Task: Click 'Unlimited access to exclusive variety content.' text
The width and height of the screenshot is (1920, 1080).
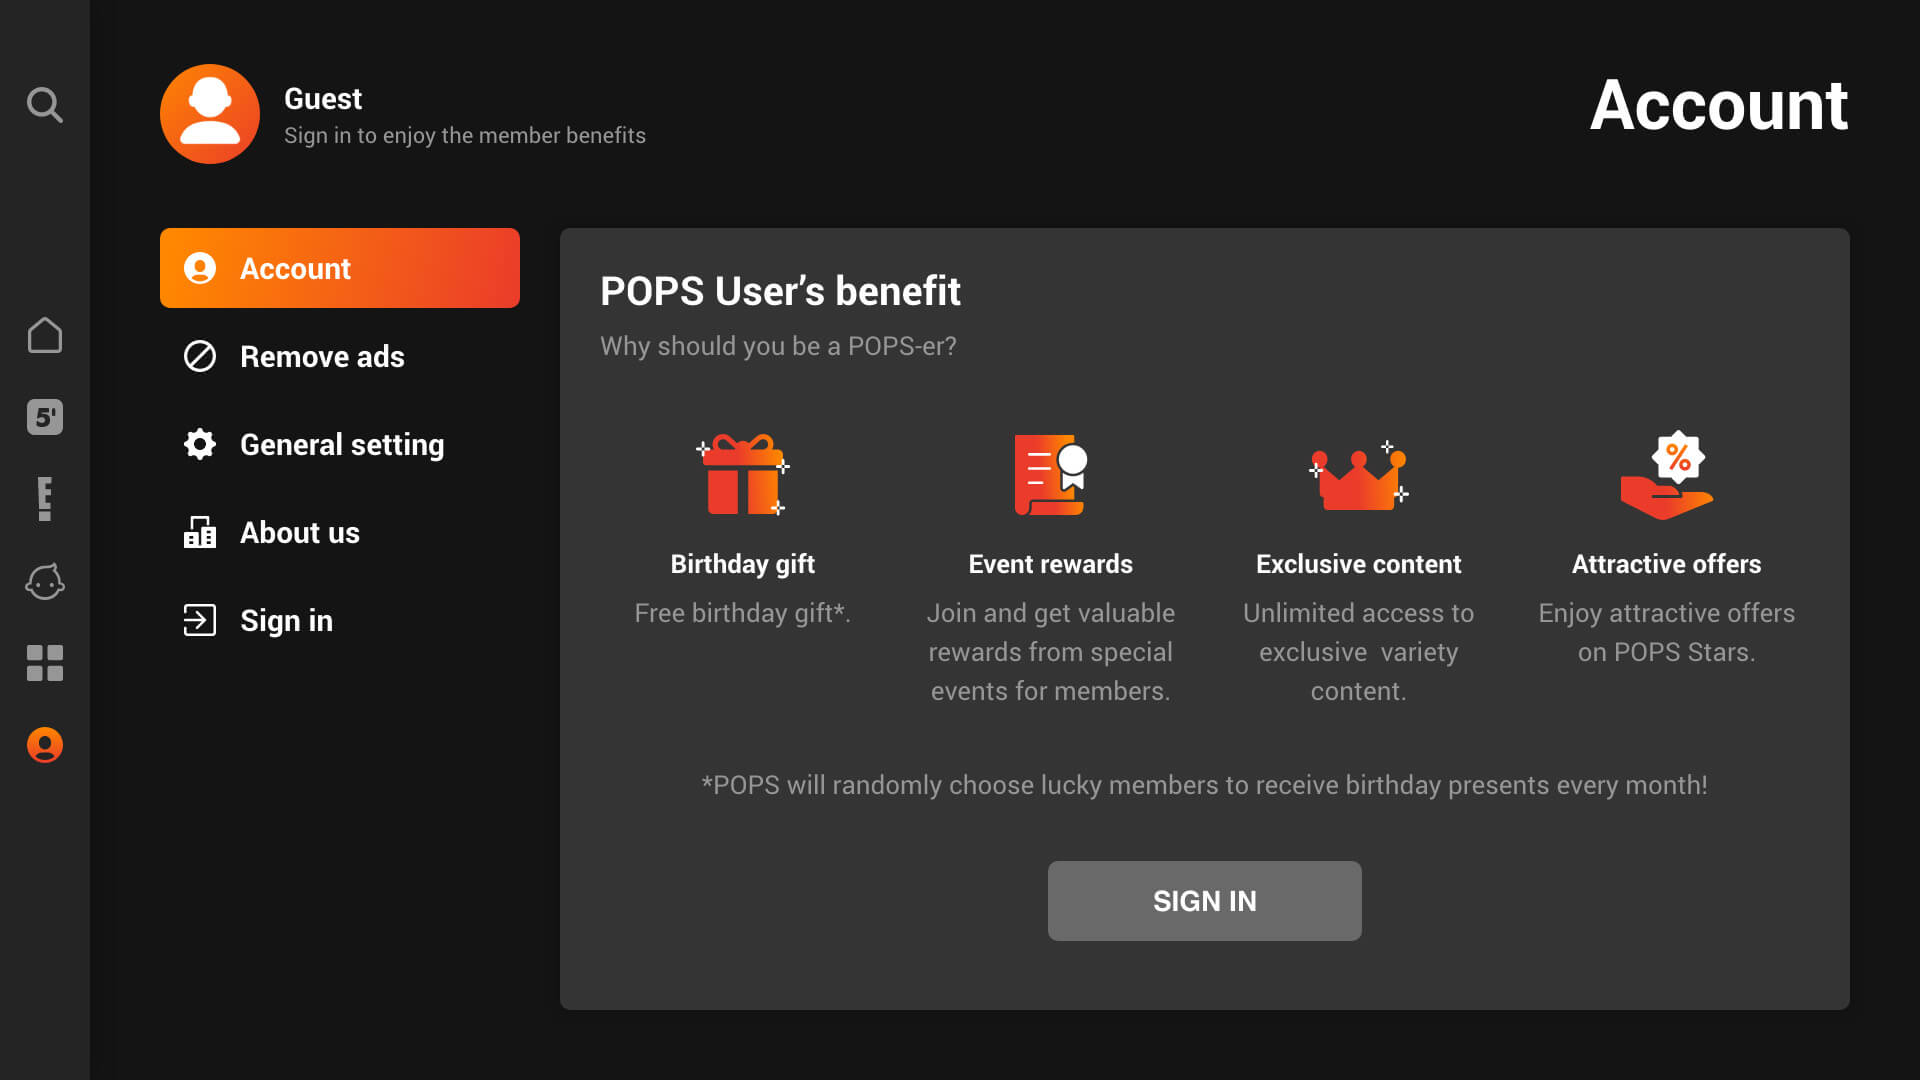Action: point(1359,652)
